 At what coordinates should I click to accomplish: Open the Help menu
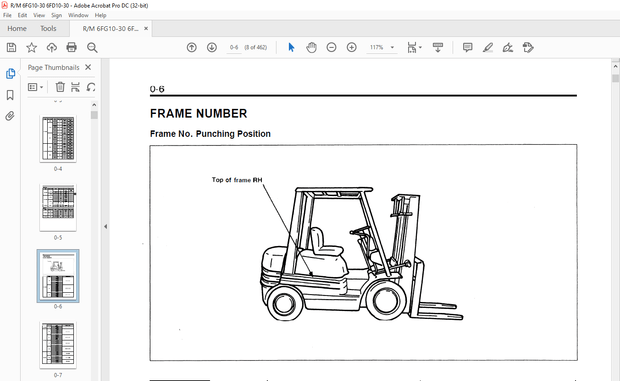click(x=100, y=15)
